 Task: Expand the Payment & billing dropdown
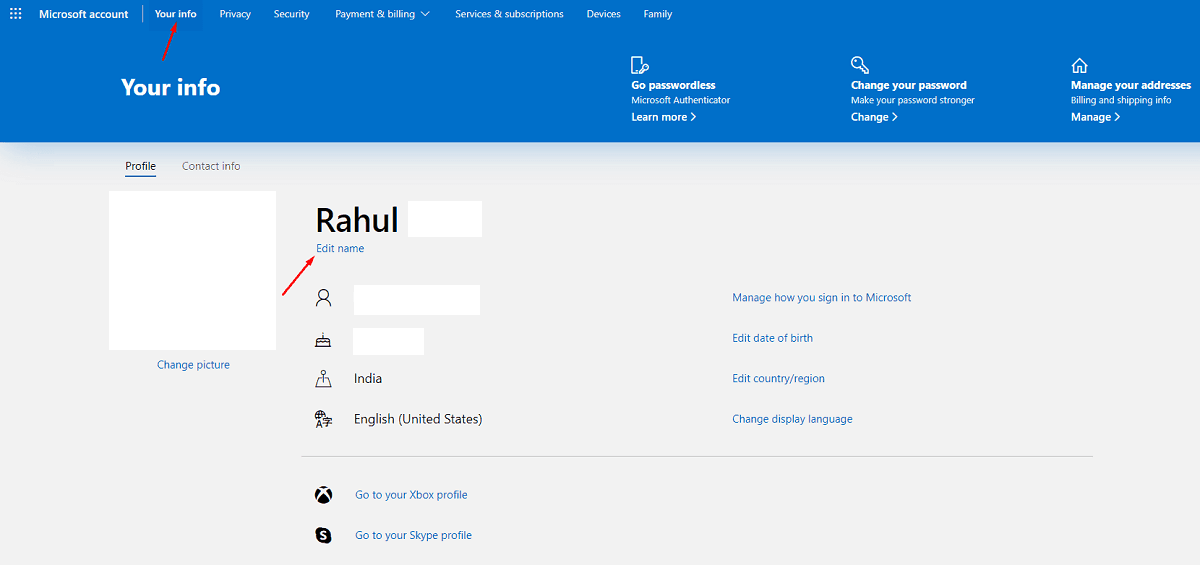click(383, 14)
